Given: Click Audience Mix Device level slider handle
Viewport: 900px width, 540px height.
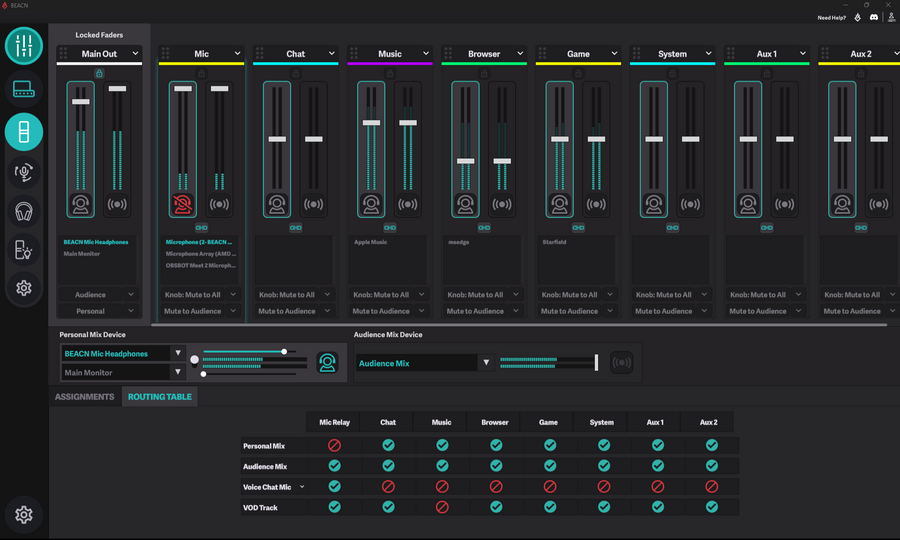Looking at the screenshot, I should pyautogui.click(x=596, y=362).
